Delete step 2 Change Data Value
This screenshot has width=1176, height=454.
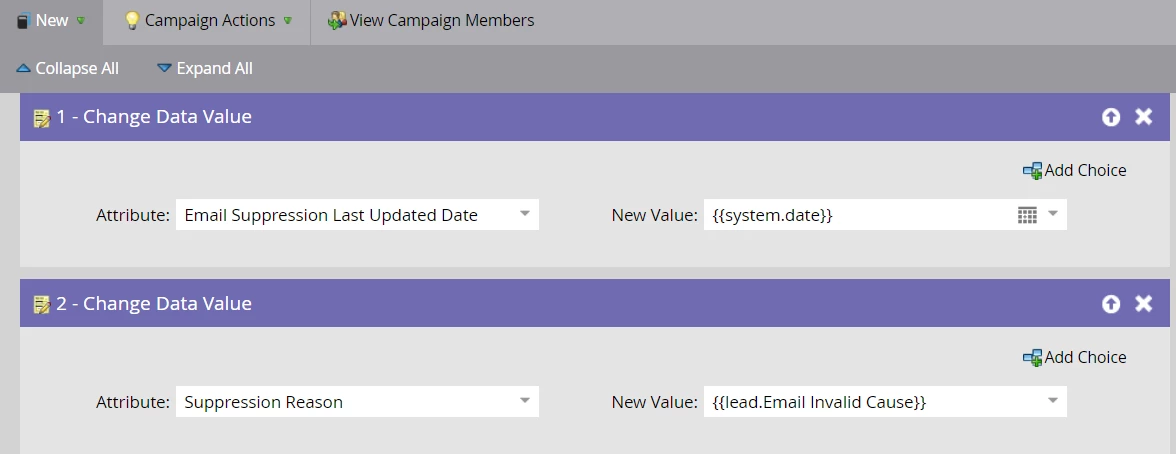[x=1144, y=304]
